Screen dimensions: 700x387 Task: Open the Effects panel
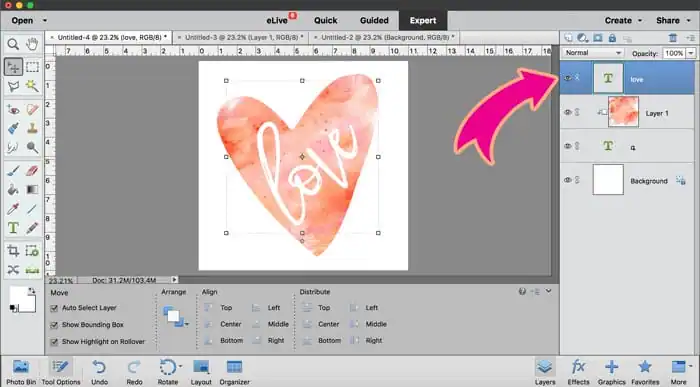point(578,372)
